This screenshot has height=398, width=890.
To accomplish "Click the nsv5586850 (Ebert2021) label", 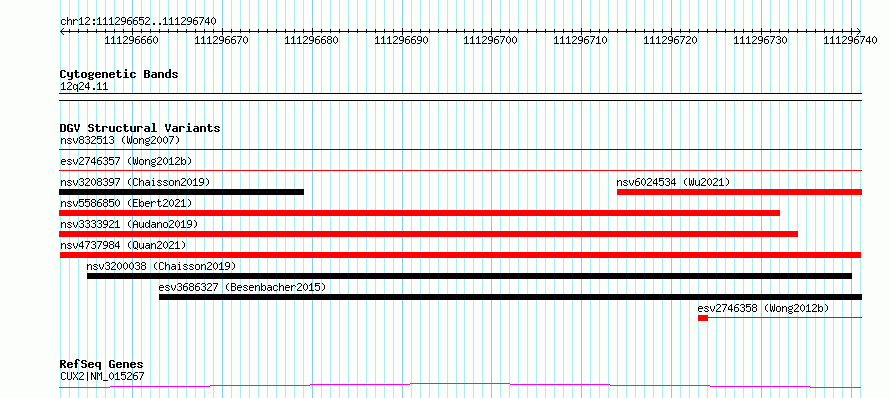I will pos(126,203).
